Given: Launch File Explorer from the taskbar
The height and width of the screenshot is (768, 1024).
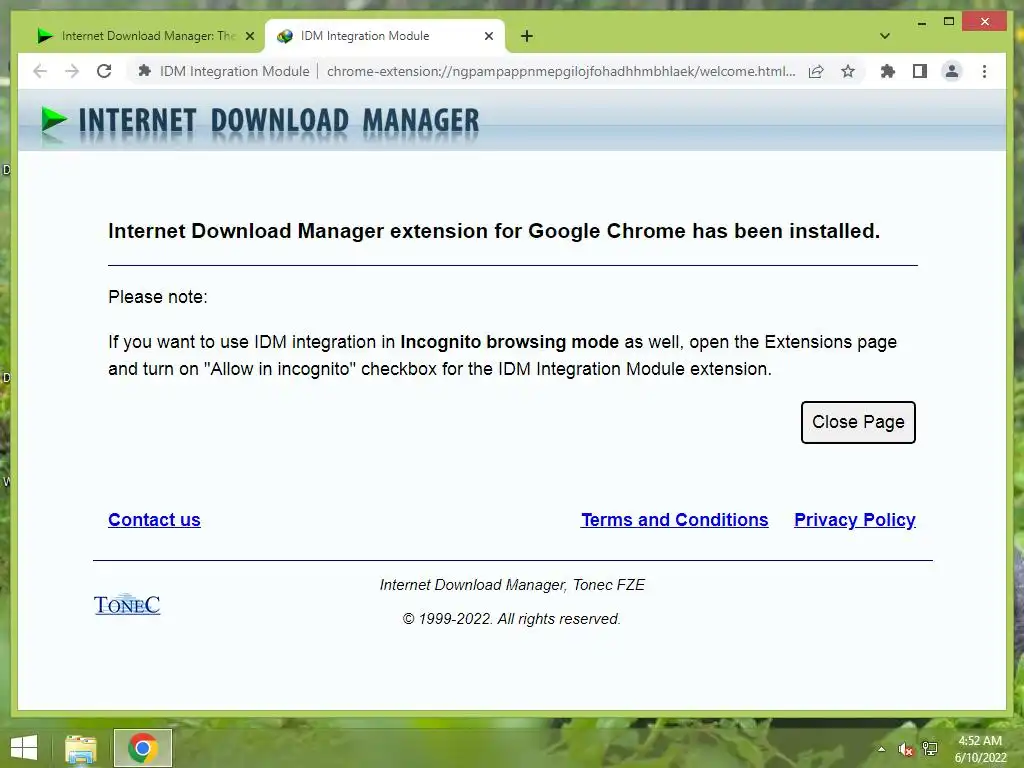Looking at the screenshot, I should [80, 748].
